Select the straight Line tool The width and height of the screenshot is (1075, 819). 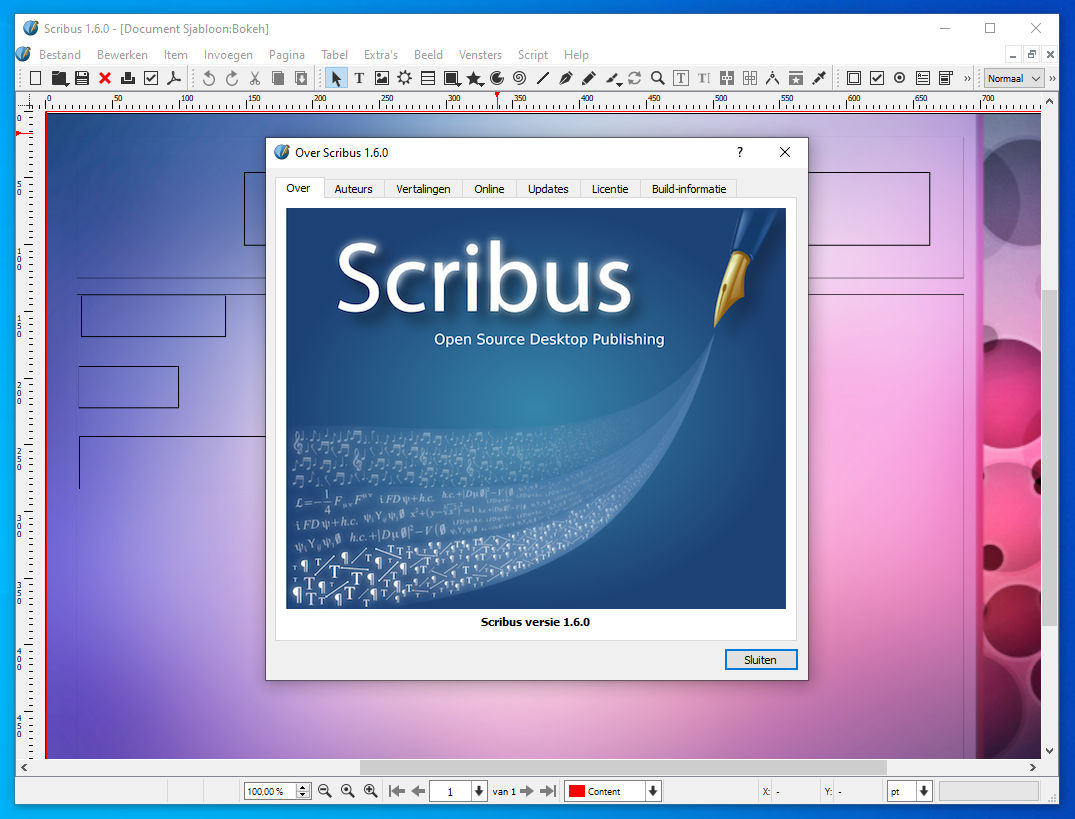point(543,78)
